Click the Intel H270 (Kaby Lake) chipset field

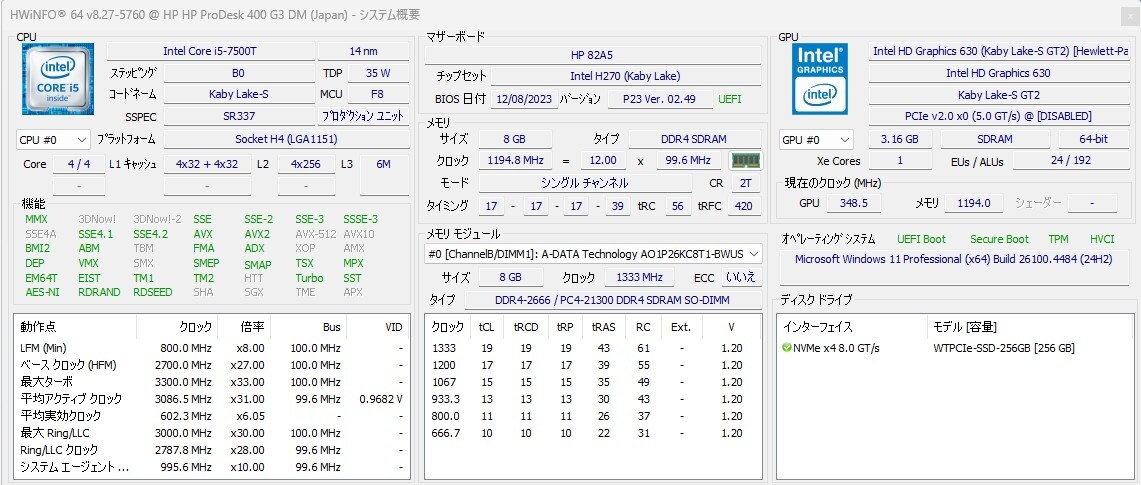point(626,76)
